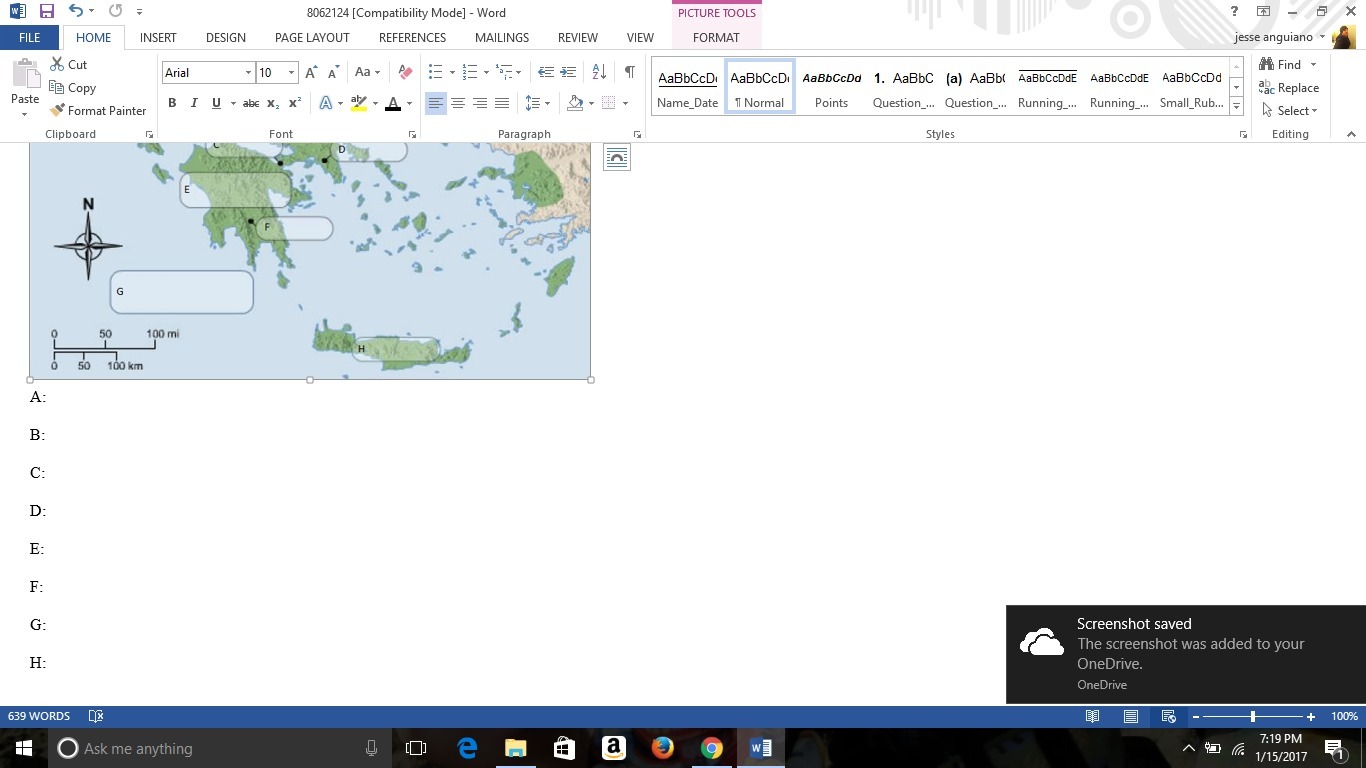1366x768 pixels.
Task: Click the zoom slider in status bar
Action: (x=1253, y=716)
